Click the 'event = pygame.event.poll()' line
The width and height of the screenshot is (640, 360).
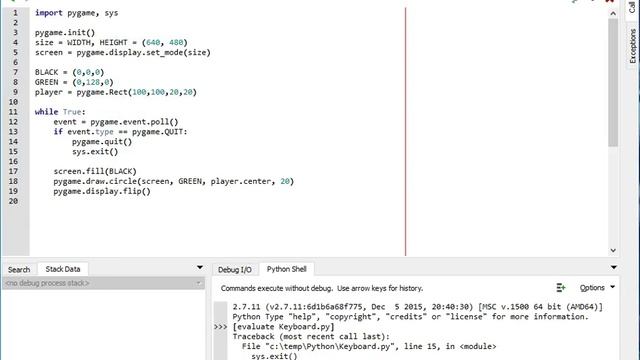coord(116,122)
